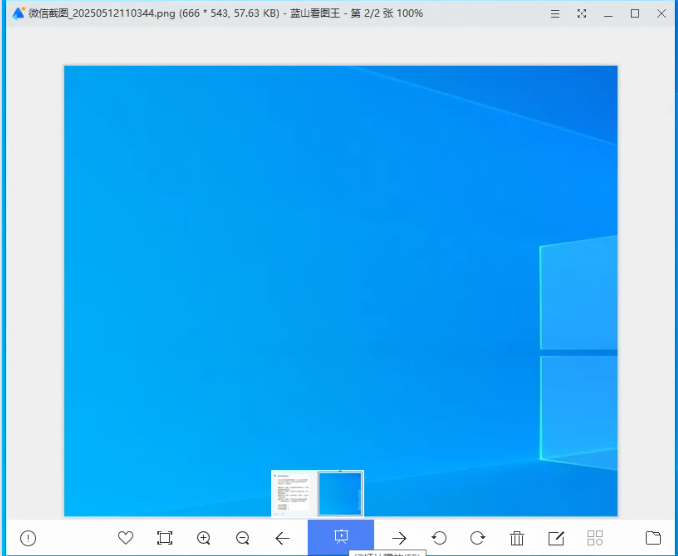Maximize the image viewer window
The height and width of the screenshot is (556, 678).
[635, 14]
